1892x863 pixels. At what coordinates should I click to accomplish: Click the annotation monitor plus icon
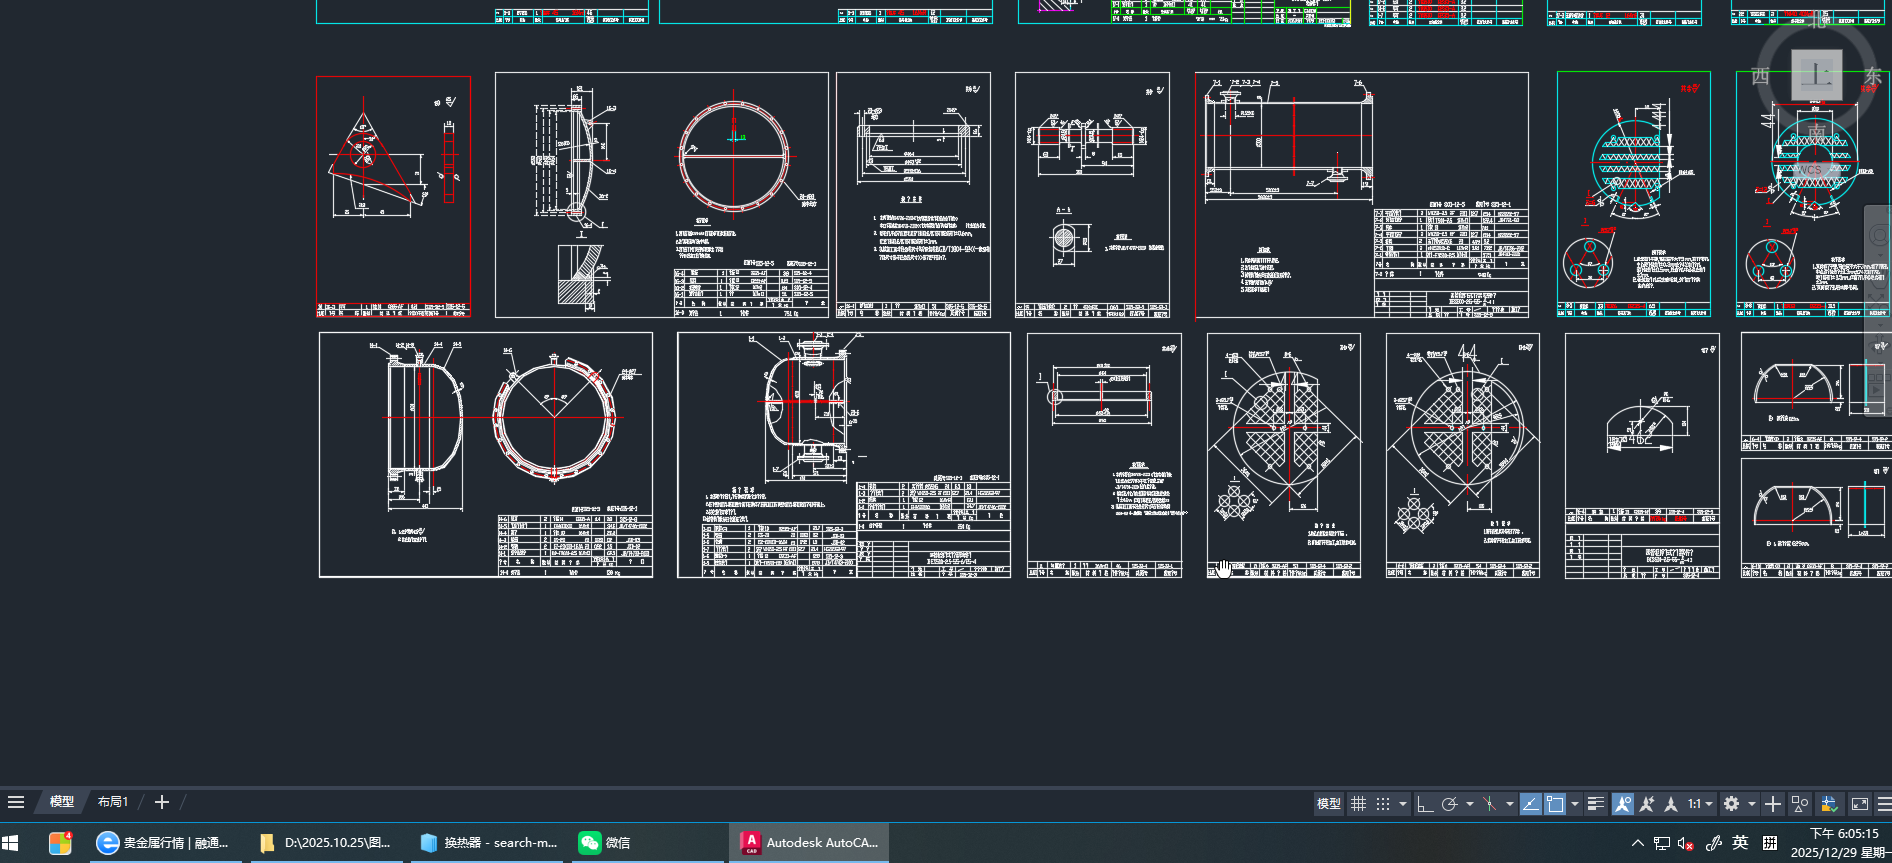pyautogui.click(x=1773, y=804)
